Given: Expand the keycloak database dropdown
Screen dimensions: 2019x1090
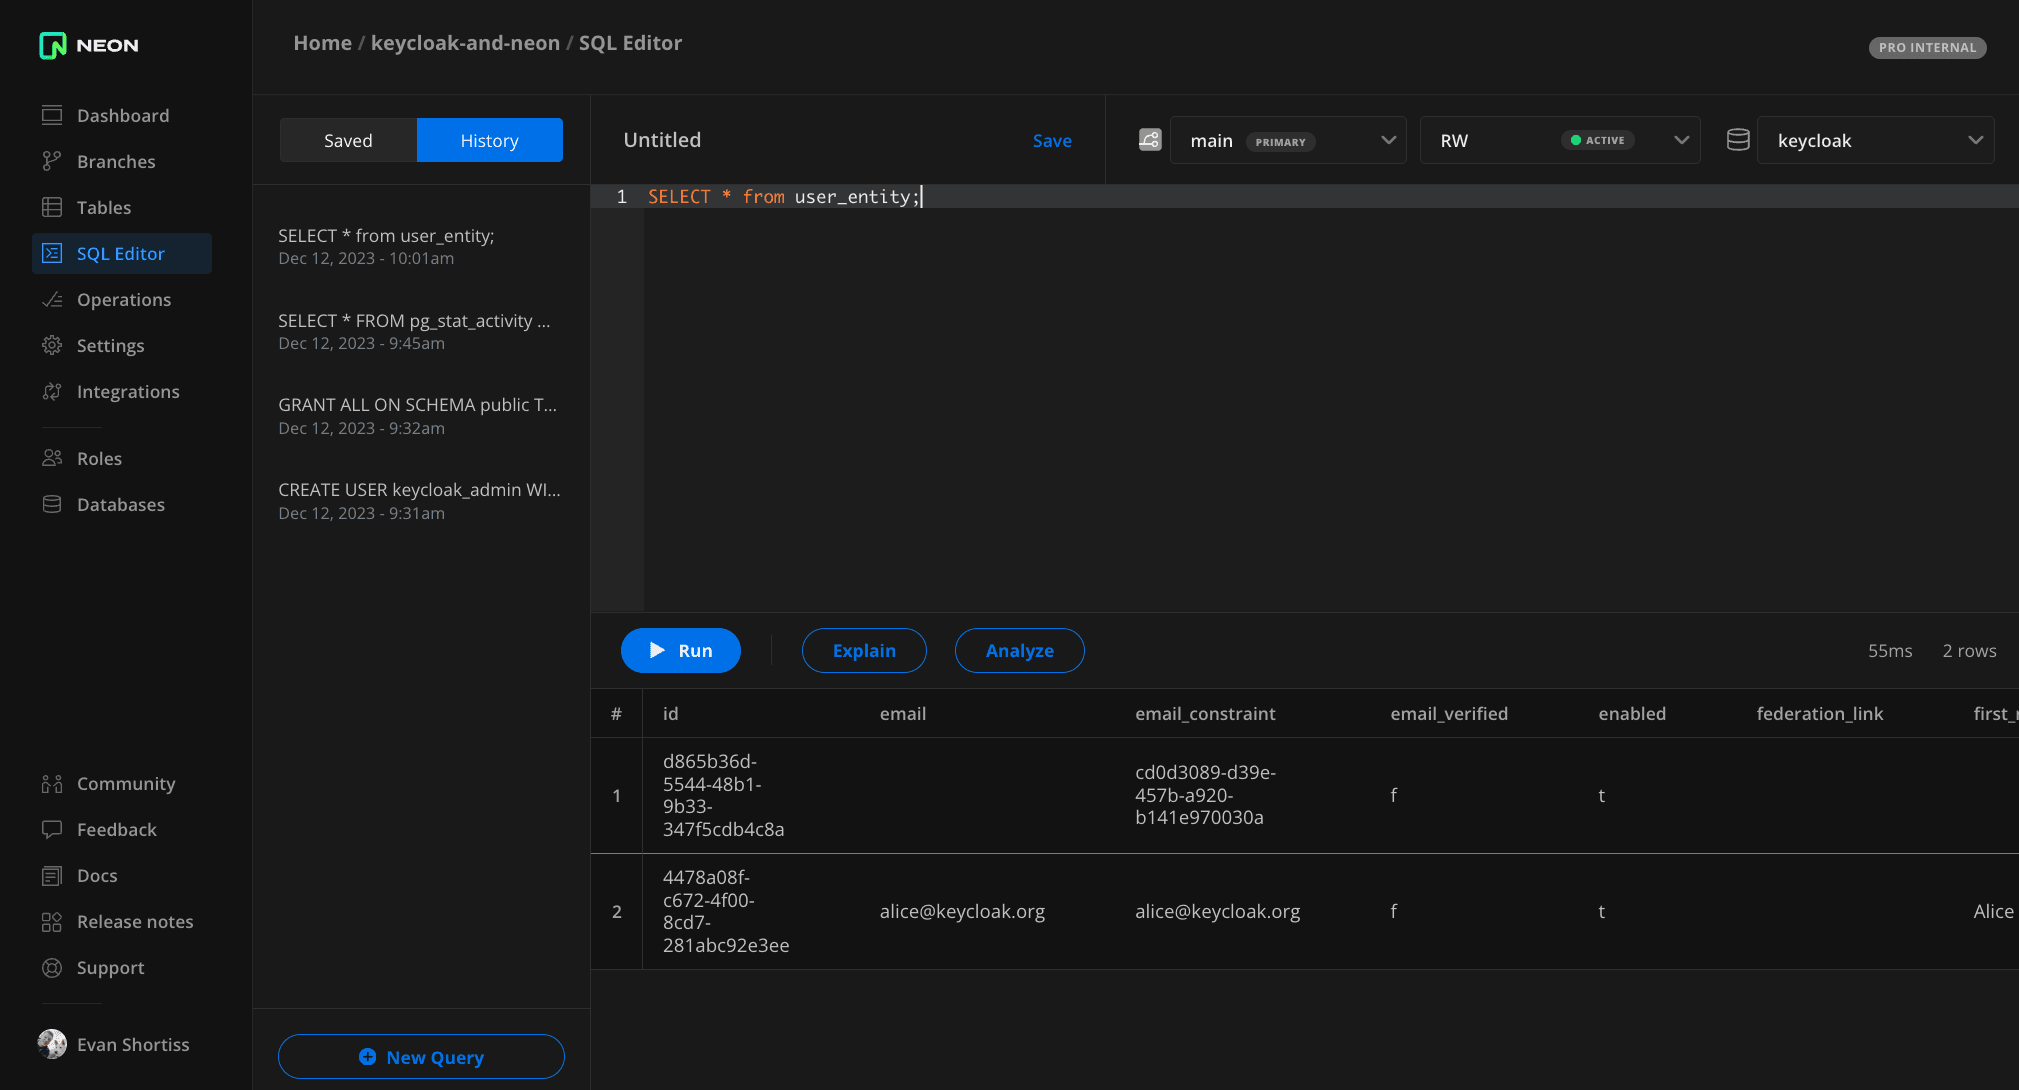Looking at the screenshot, I should (1875, 140).
